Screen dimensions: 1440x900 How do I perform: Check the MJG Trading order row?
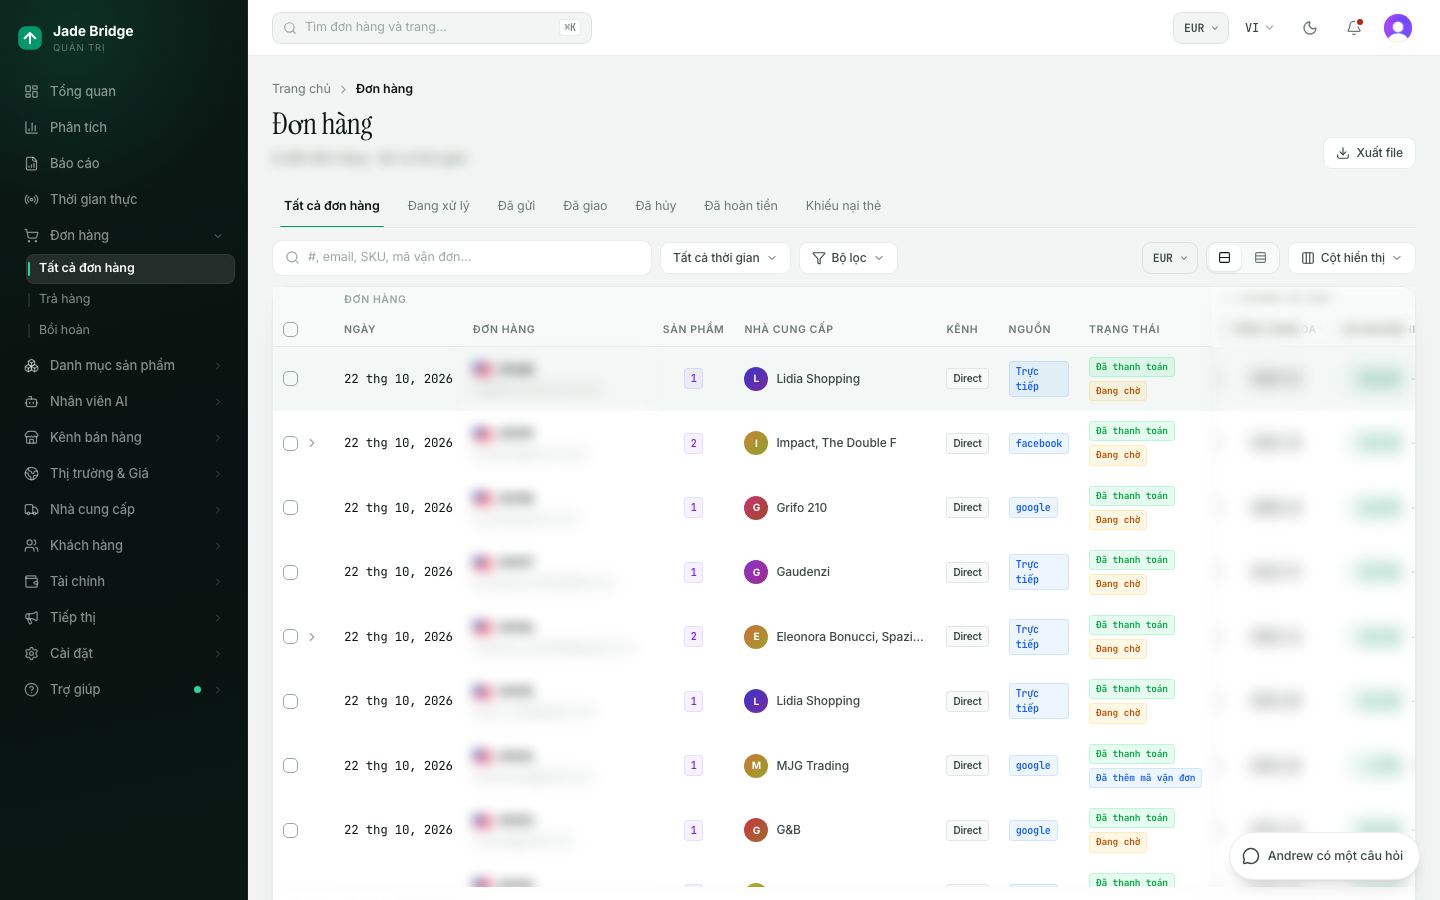(290, 766)
